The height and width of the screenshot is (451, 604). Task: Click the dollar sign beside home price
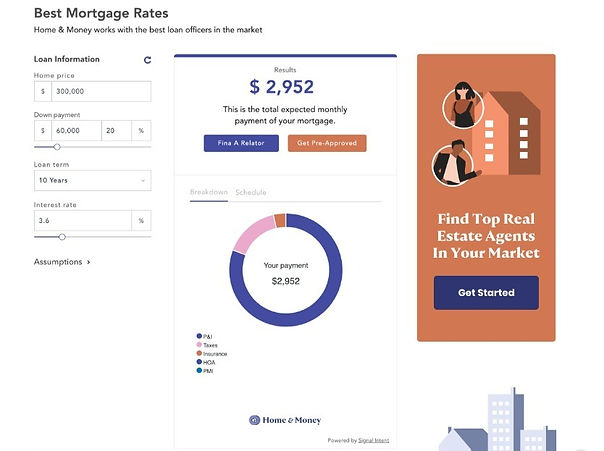[43, 91]
